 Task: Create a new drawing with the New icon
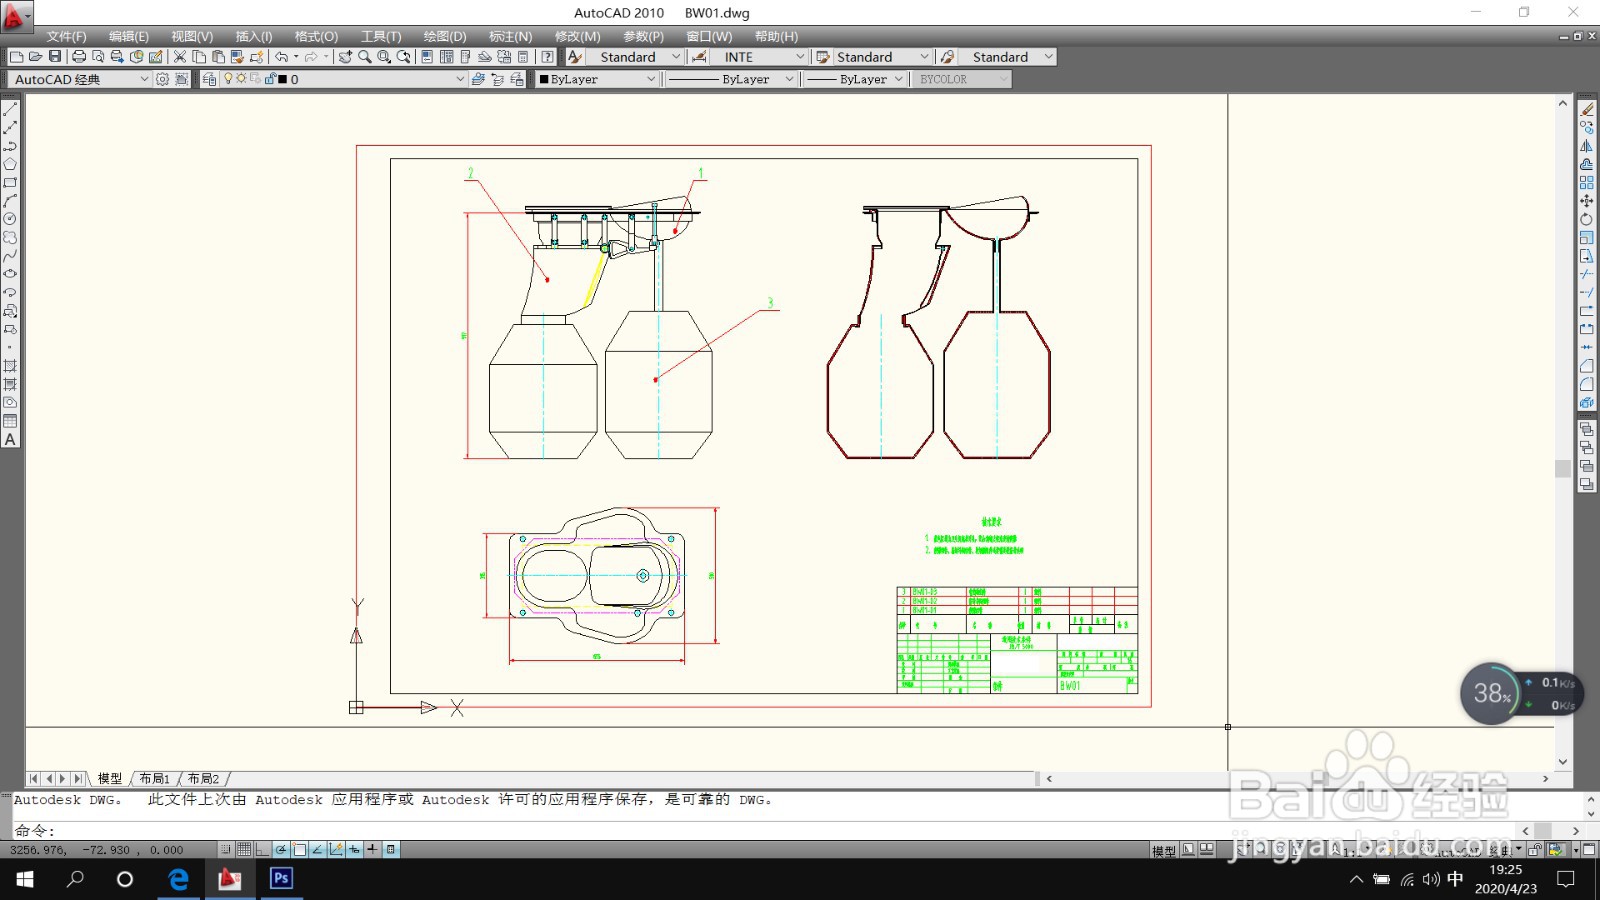16,57
